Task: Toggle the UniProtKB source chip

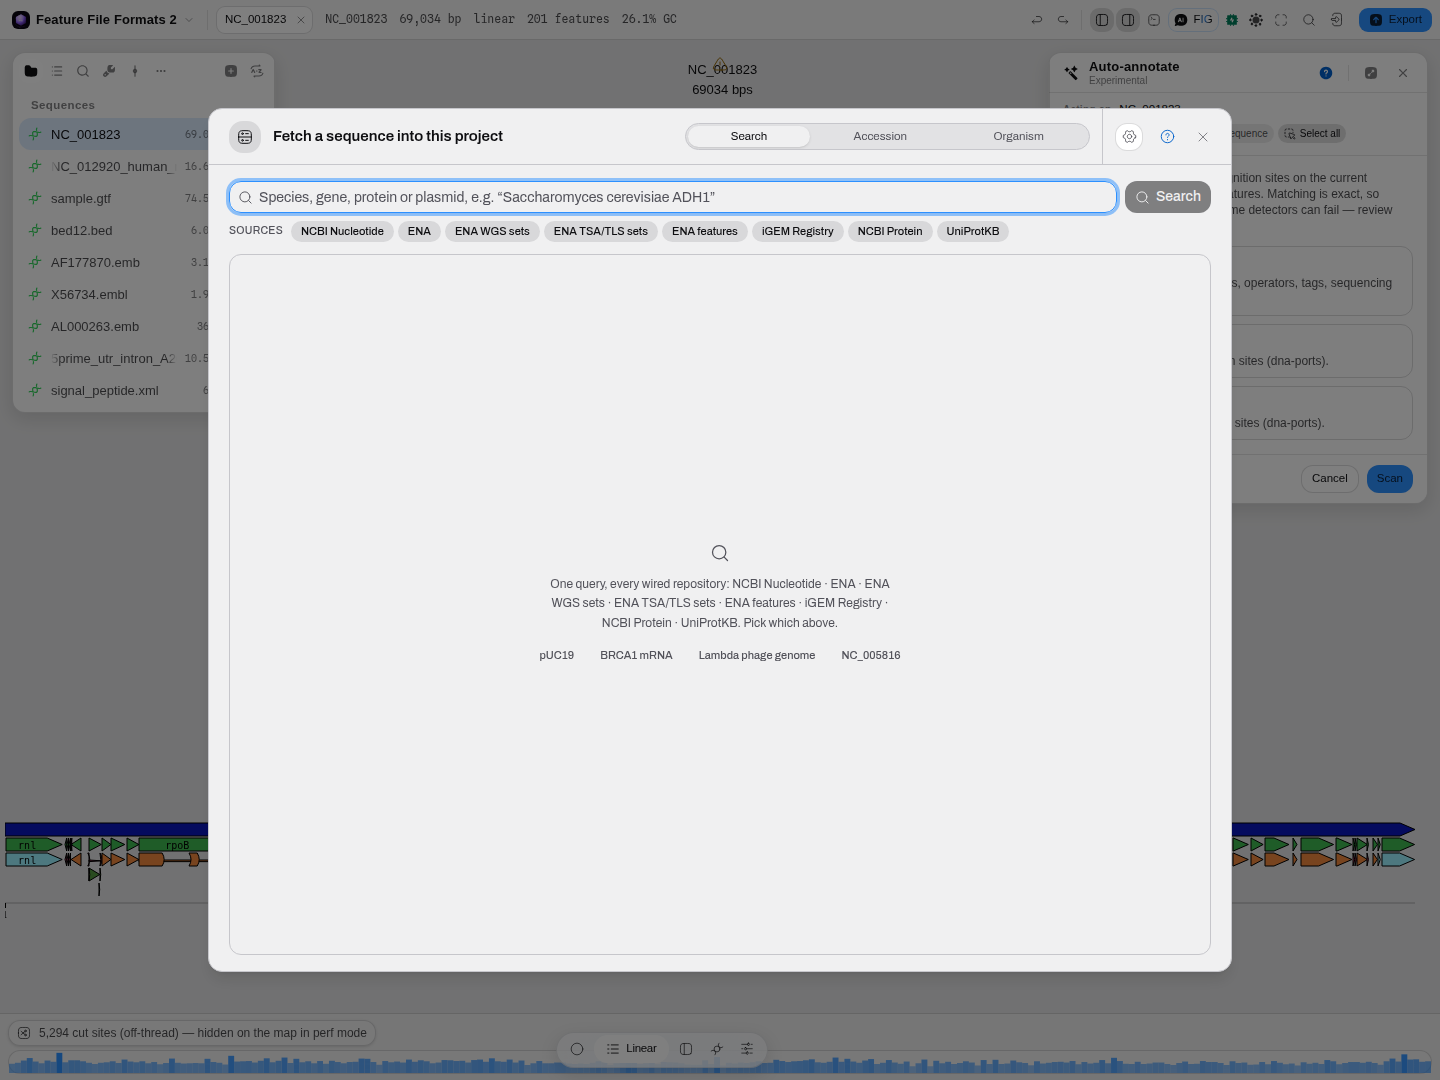Action: [973, 231]
